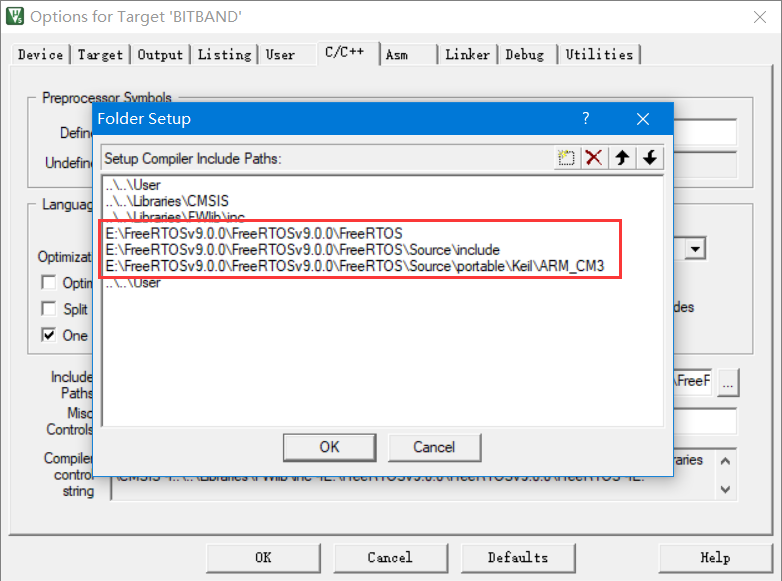Toggle the Split checkbox
782x581 pixels.
pyautogui.click(x=48, y=309)
